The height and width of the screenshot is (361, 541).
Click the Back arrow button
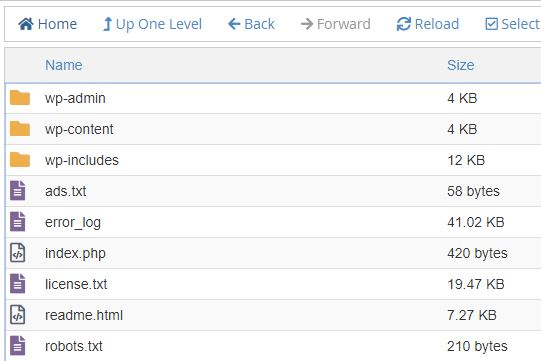pos(251,24)
